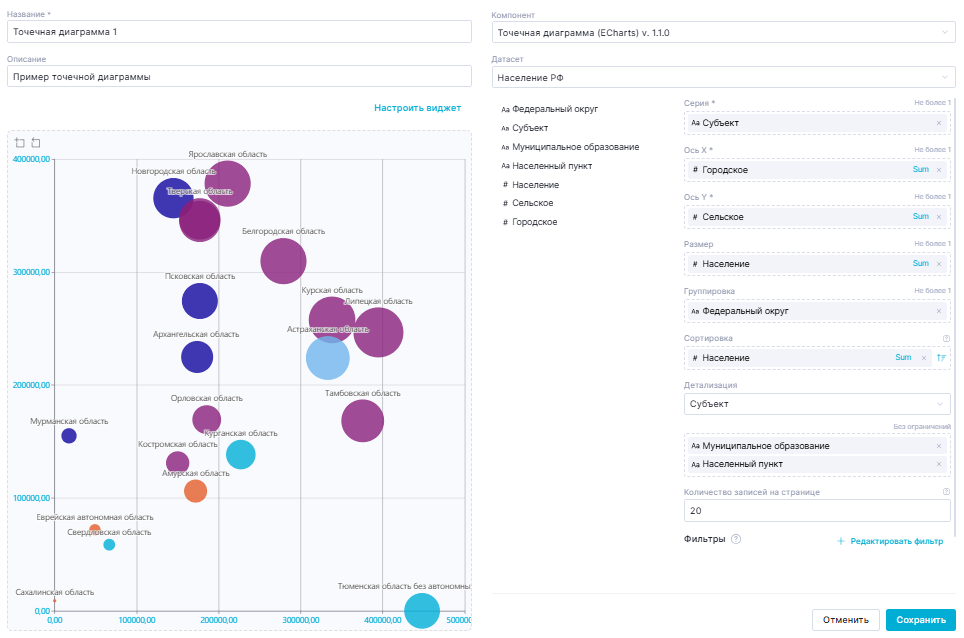Toggle sort direction icon in Сортировка
This screenshot has width=964, height=638.
(940, 358)
